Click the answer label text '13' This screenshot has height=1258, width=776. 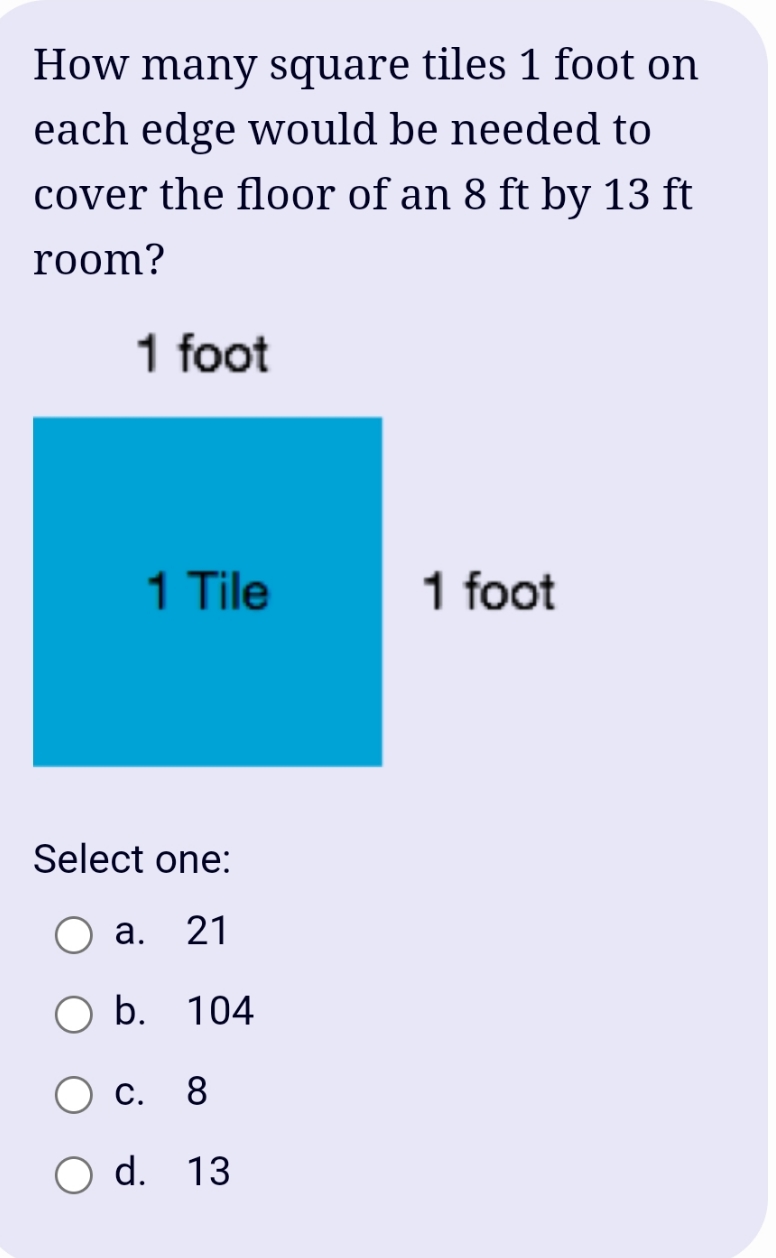click(209, 1172)
